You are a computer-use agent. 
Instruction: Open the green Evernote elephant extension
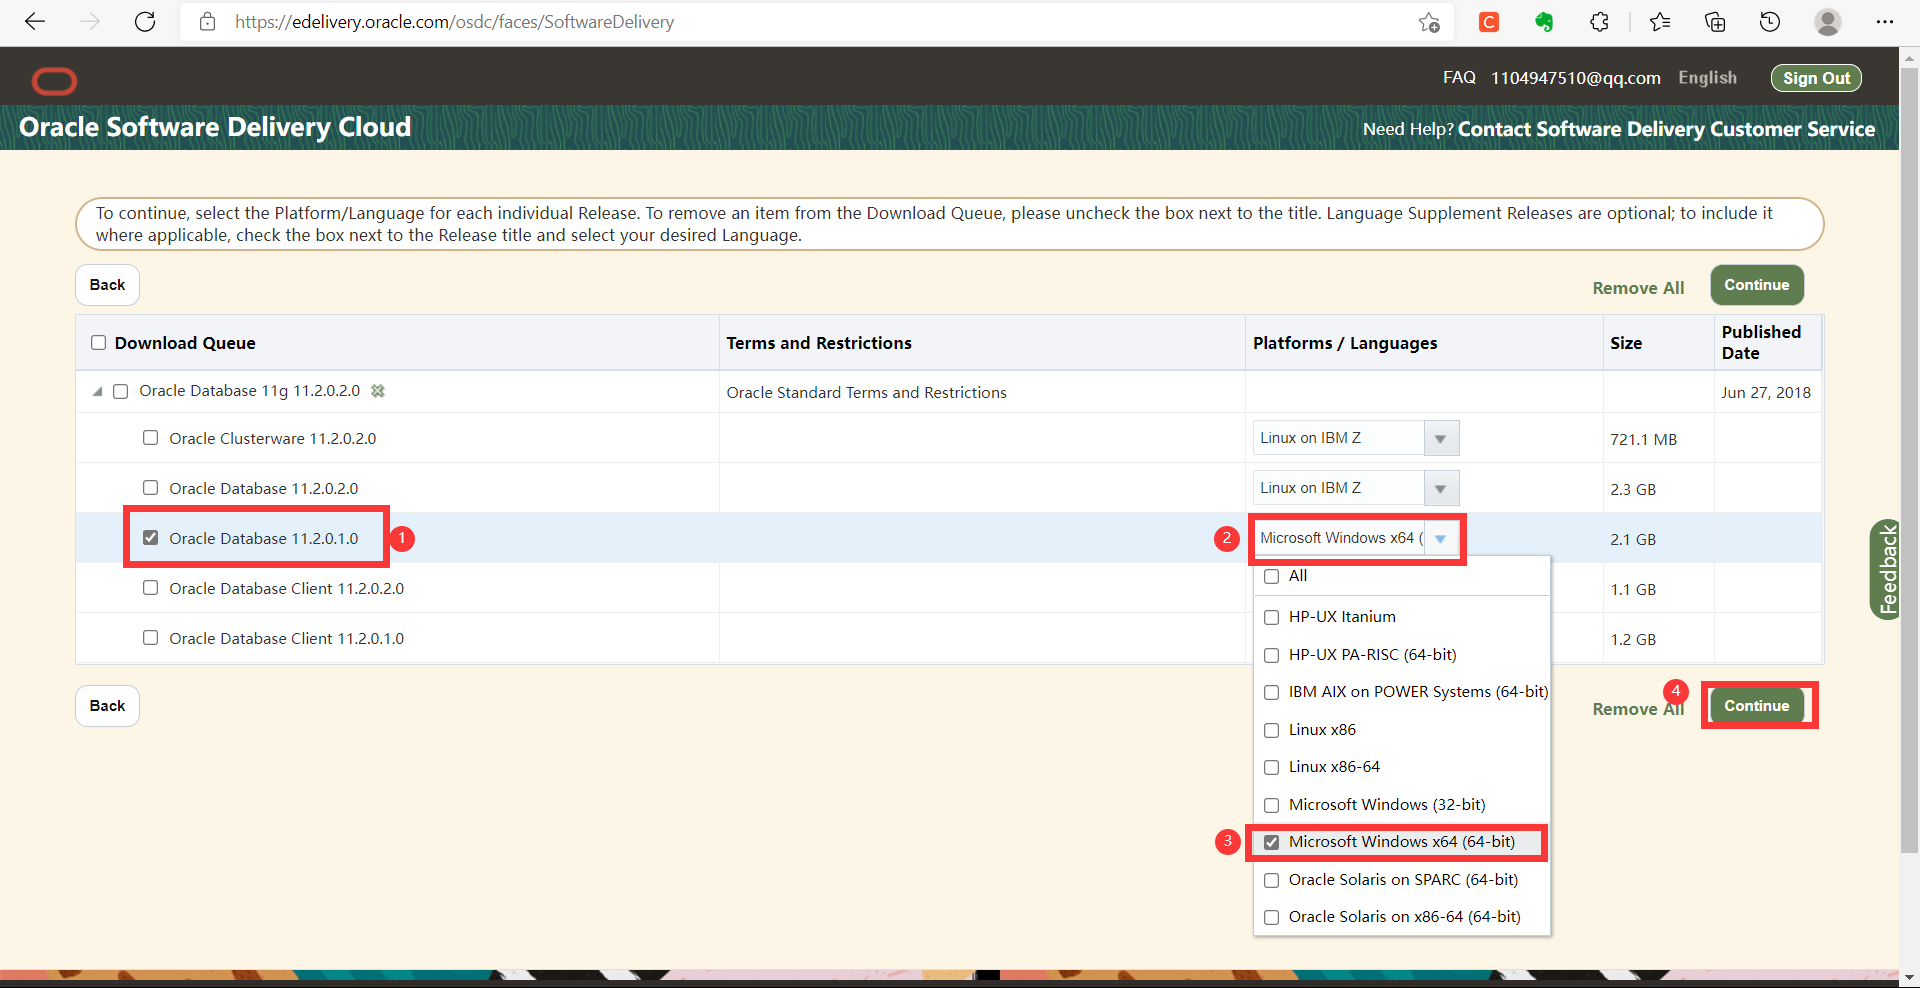(1544, 22)
